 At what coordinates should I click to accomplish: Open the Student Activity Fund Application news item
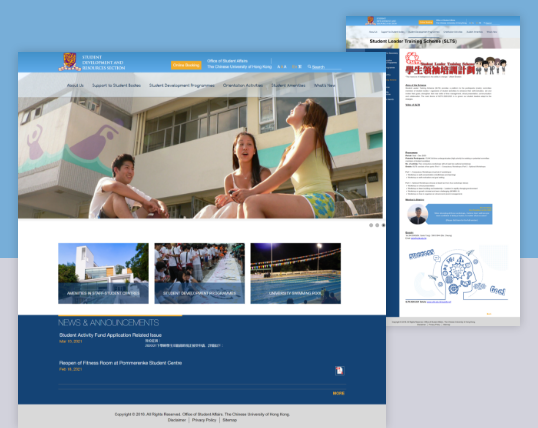pyautogui.click(x=110, y=335)
